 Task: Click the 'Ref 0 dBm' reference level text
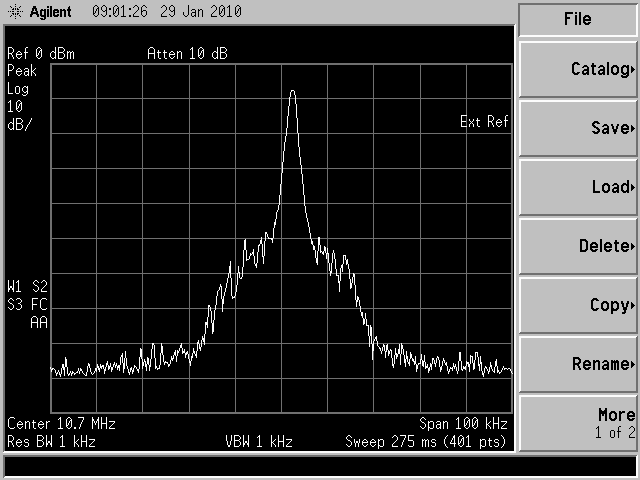pyautogui.click(x=41, y=54)
